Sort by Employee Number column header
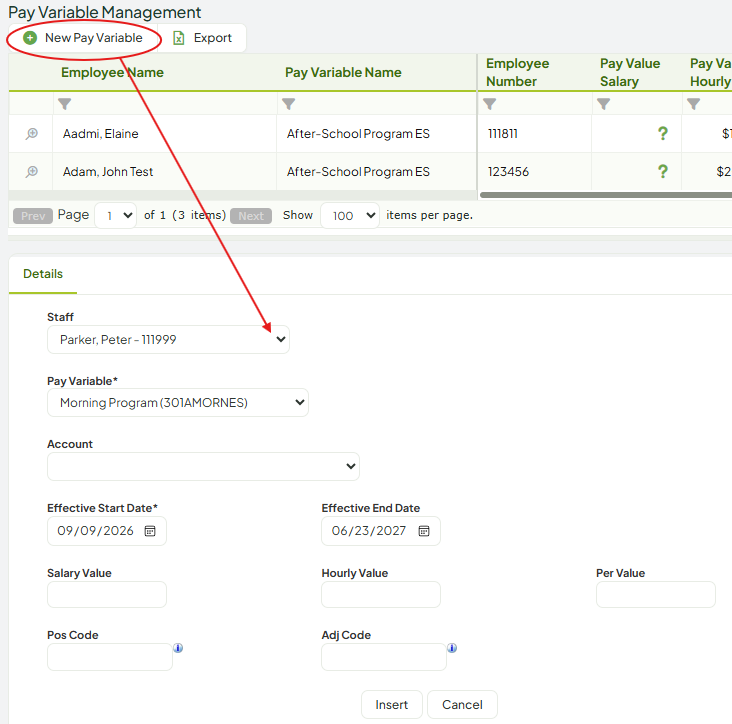732x724 pixels. [x=517, y=72]
